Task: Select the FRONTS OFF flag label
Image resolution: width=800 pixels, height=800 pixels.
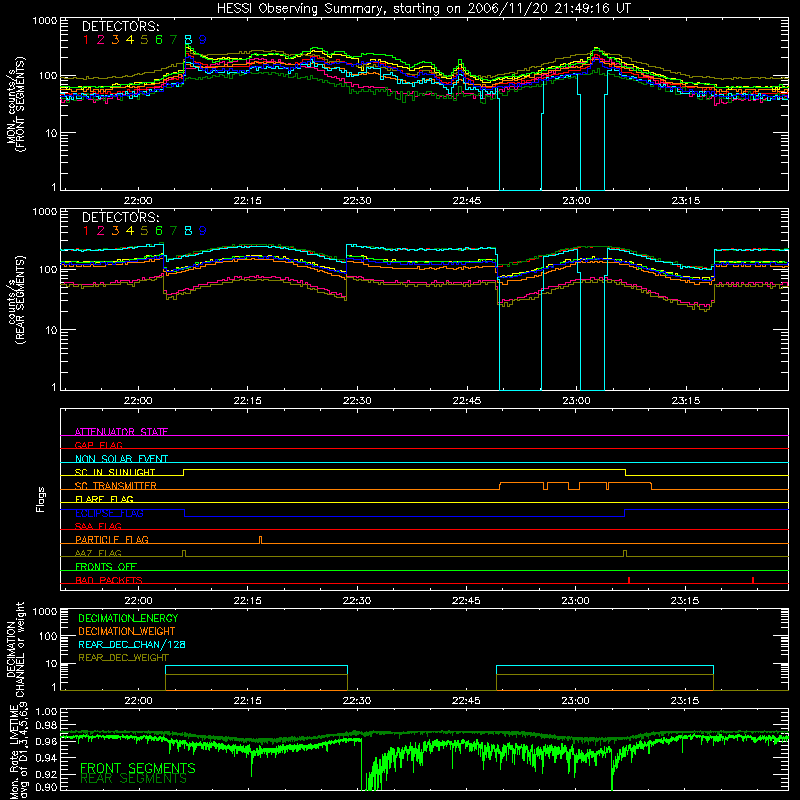Action: click(x=106, y=566)
